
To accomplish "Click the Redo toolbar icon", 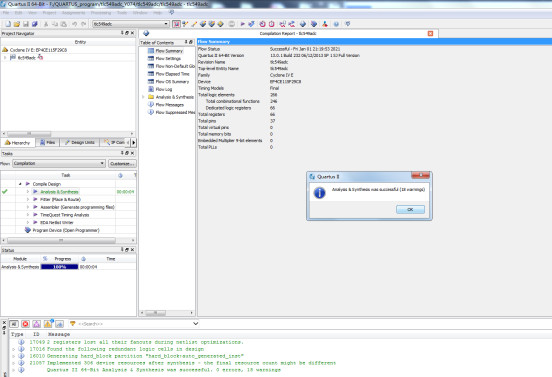I will 83,24.
